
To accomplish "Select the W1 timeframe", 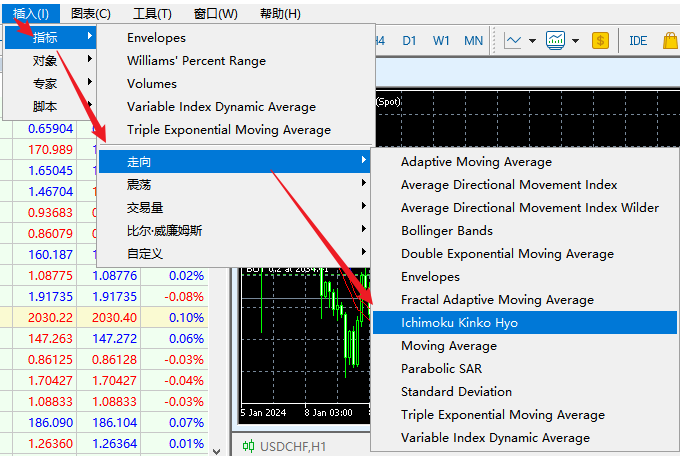I will point(441,41).
